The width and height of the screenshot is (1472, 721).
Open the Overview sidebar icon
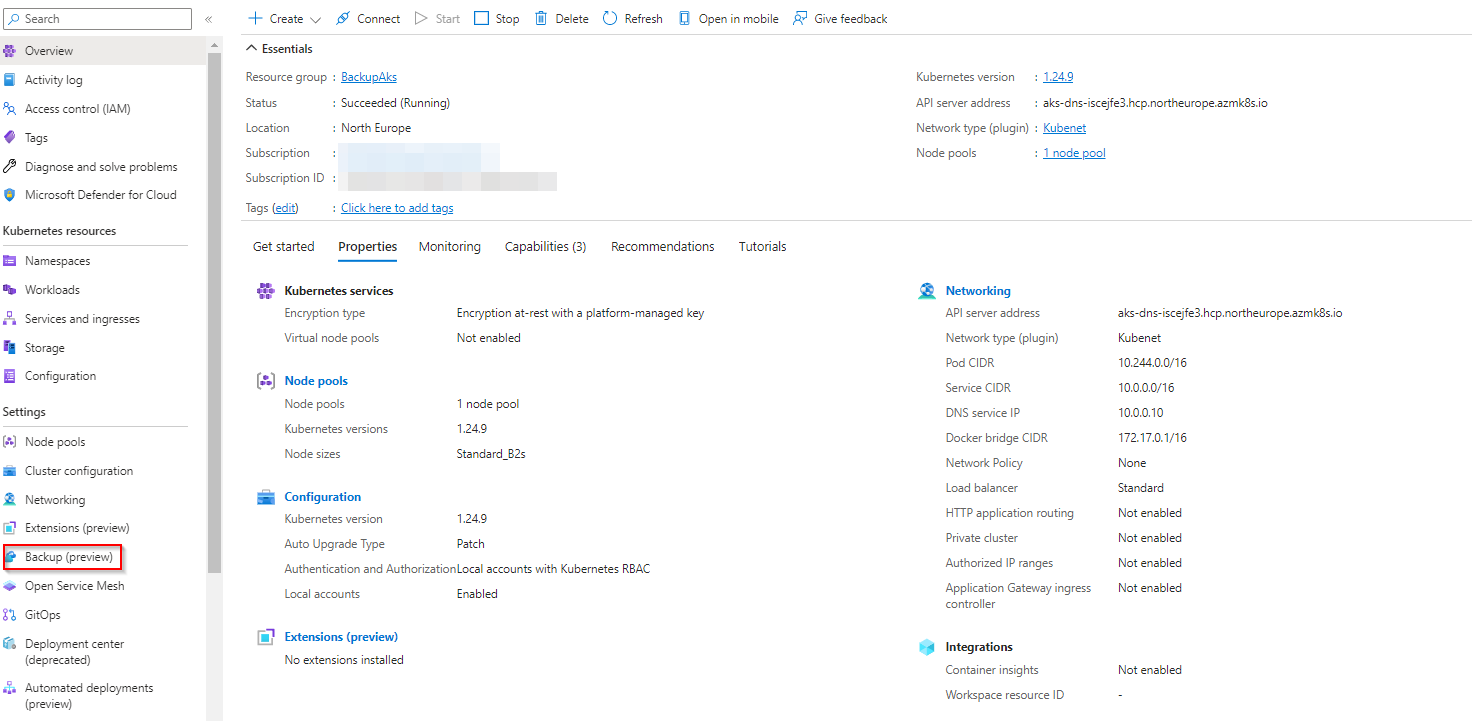[x=10, y=51]
